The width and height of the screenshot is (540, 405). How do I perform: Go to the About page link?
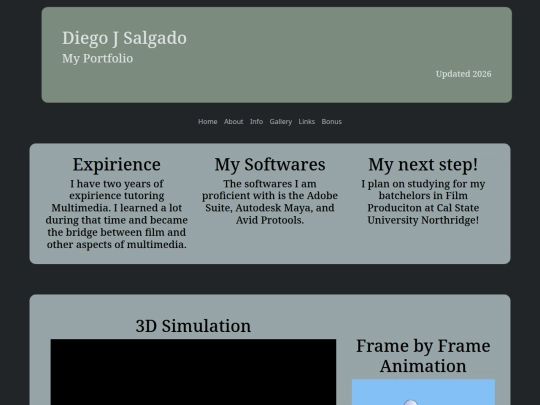point(233,122)
